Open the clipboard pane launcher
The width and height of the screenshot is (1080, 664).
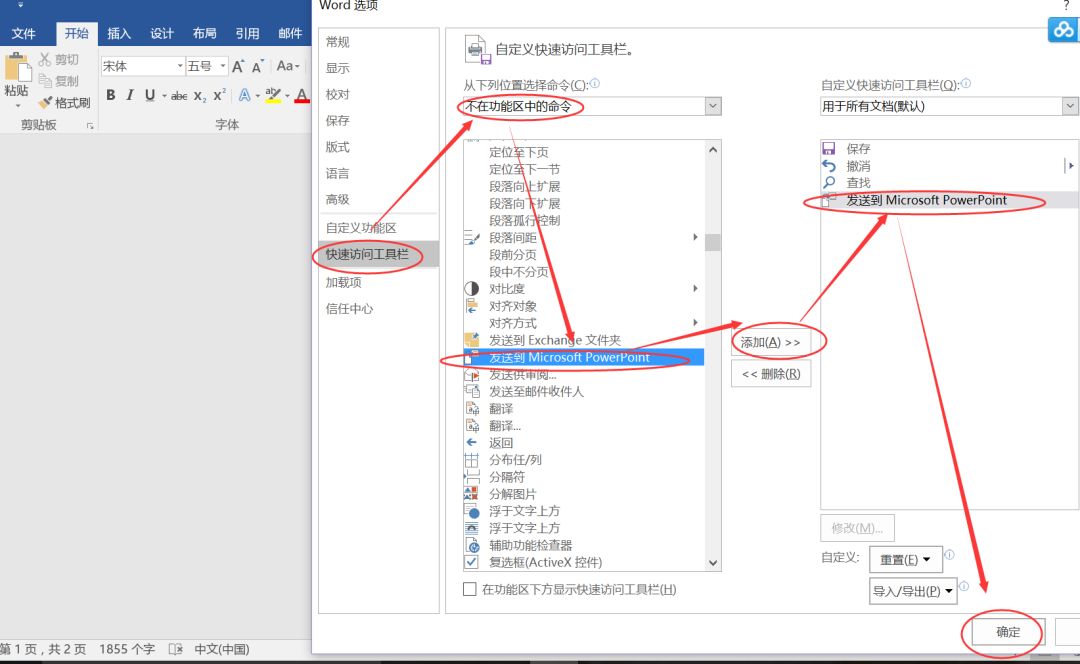(x=90, y=125)
